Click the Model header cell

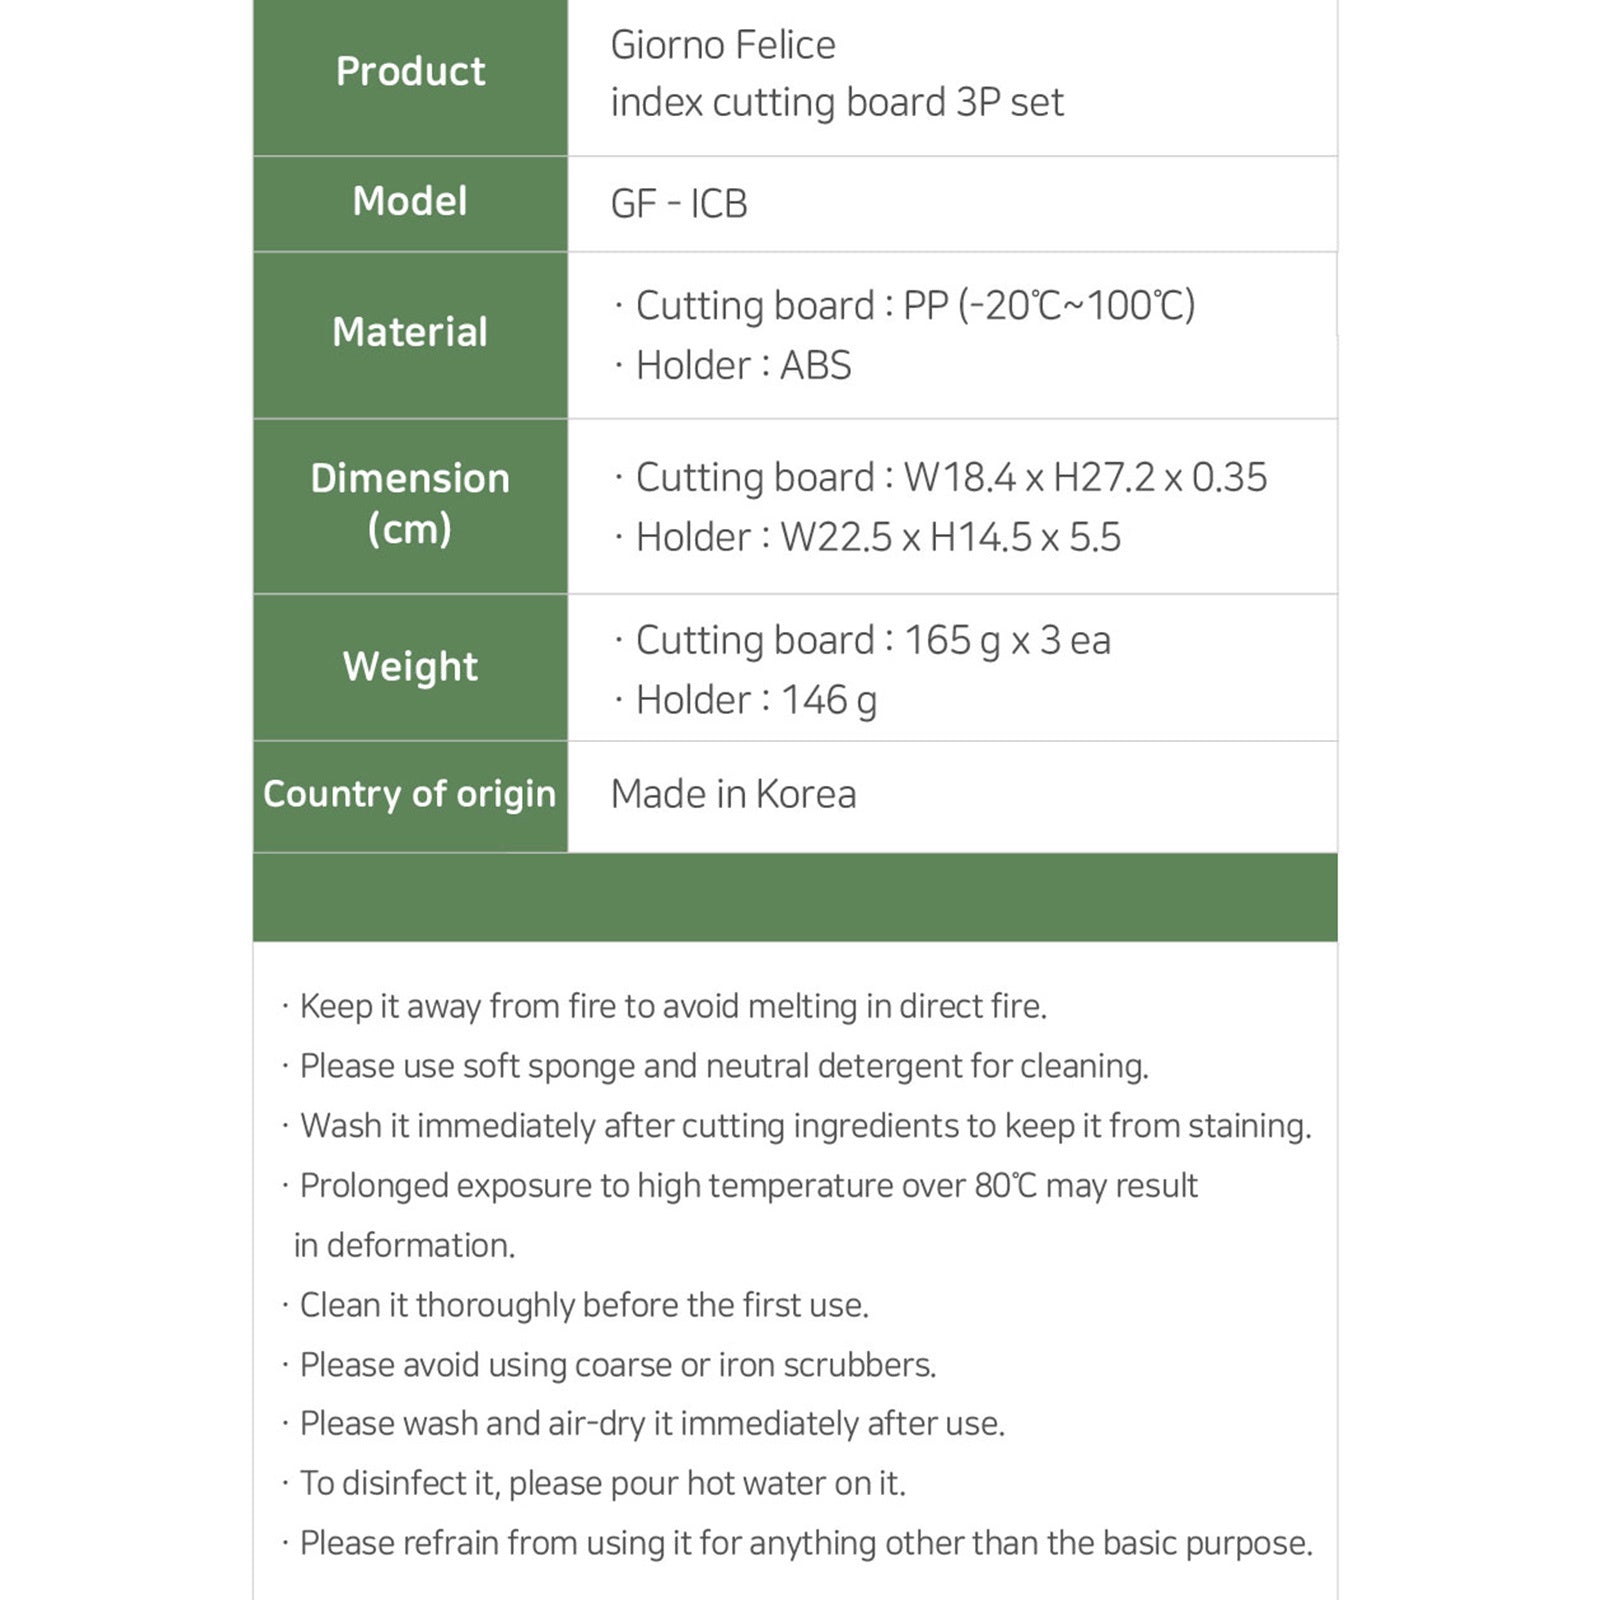click(x=410, y=202)
